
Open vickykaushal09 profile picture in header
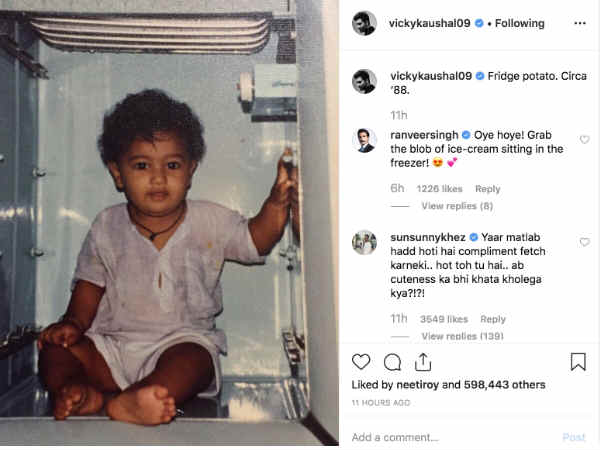[364, 23]
